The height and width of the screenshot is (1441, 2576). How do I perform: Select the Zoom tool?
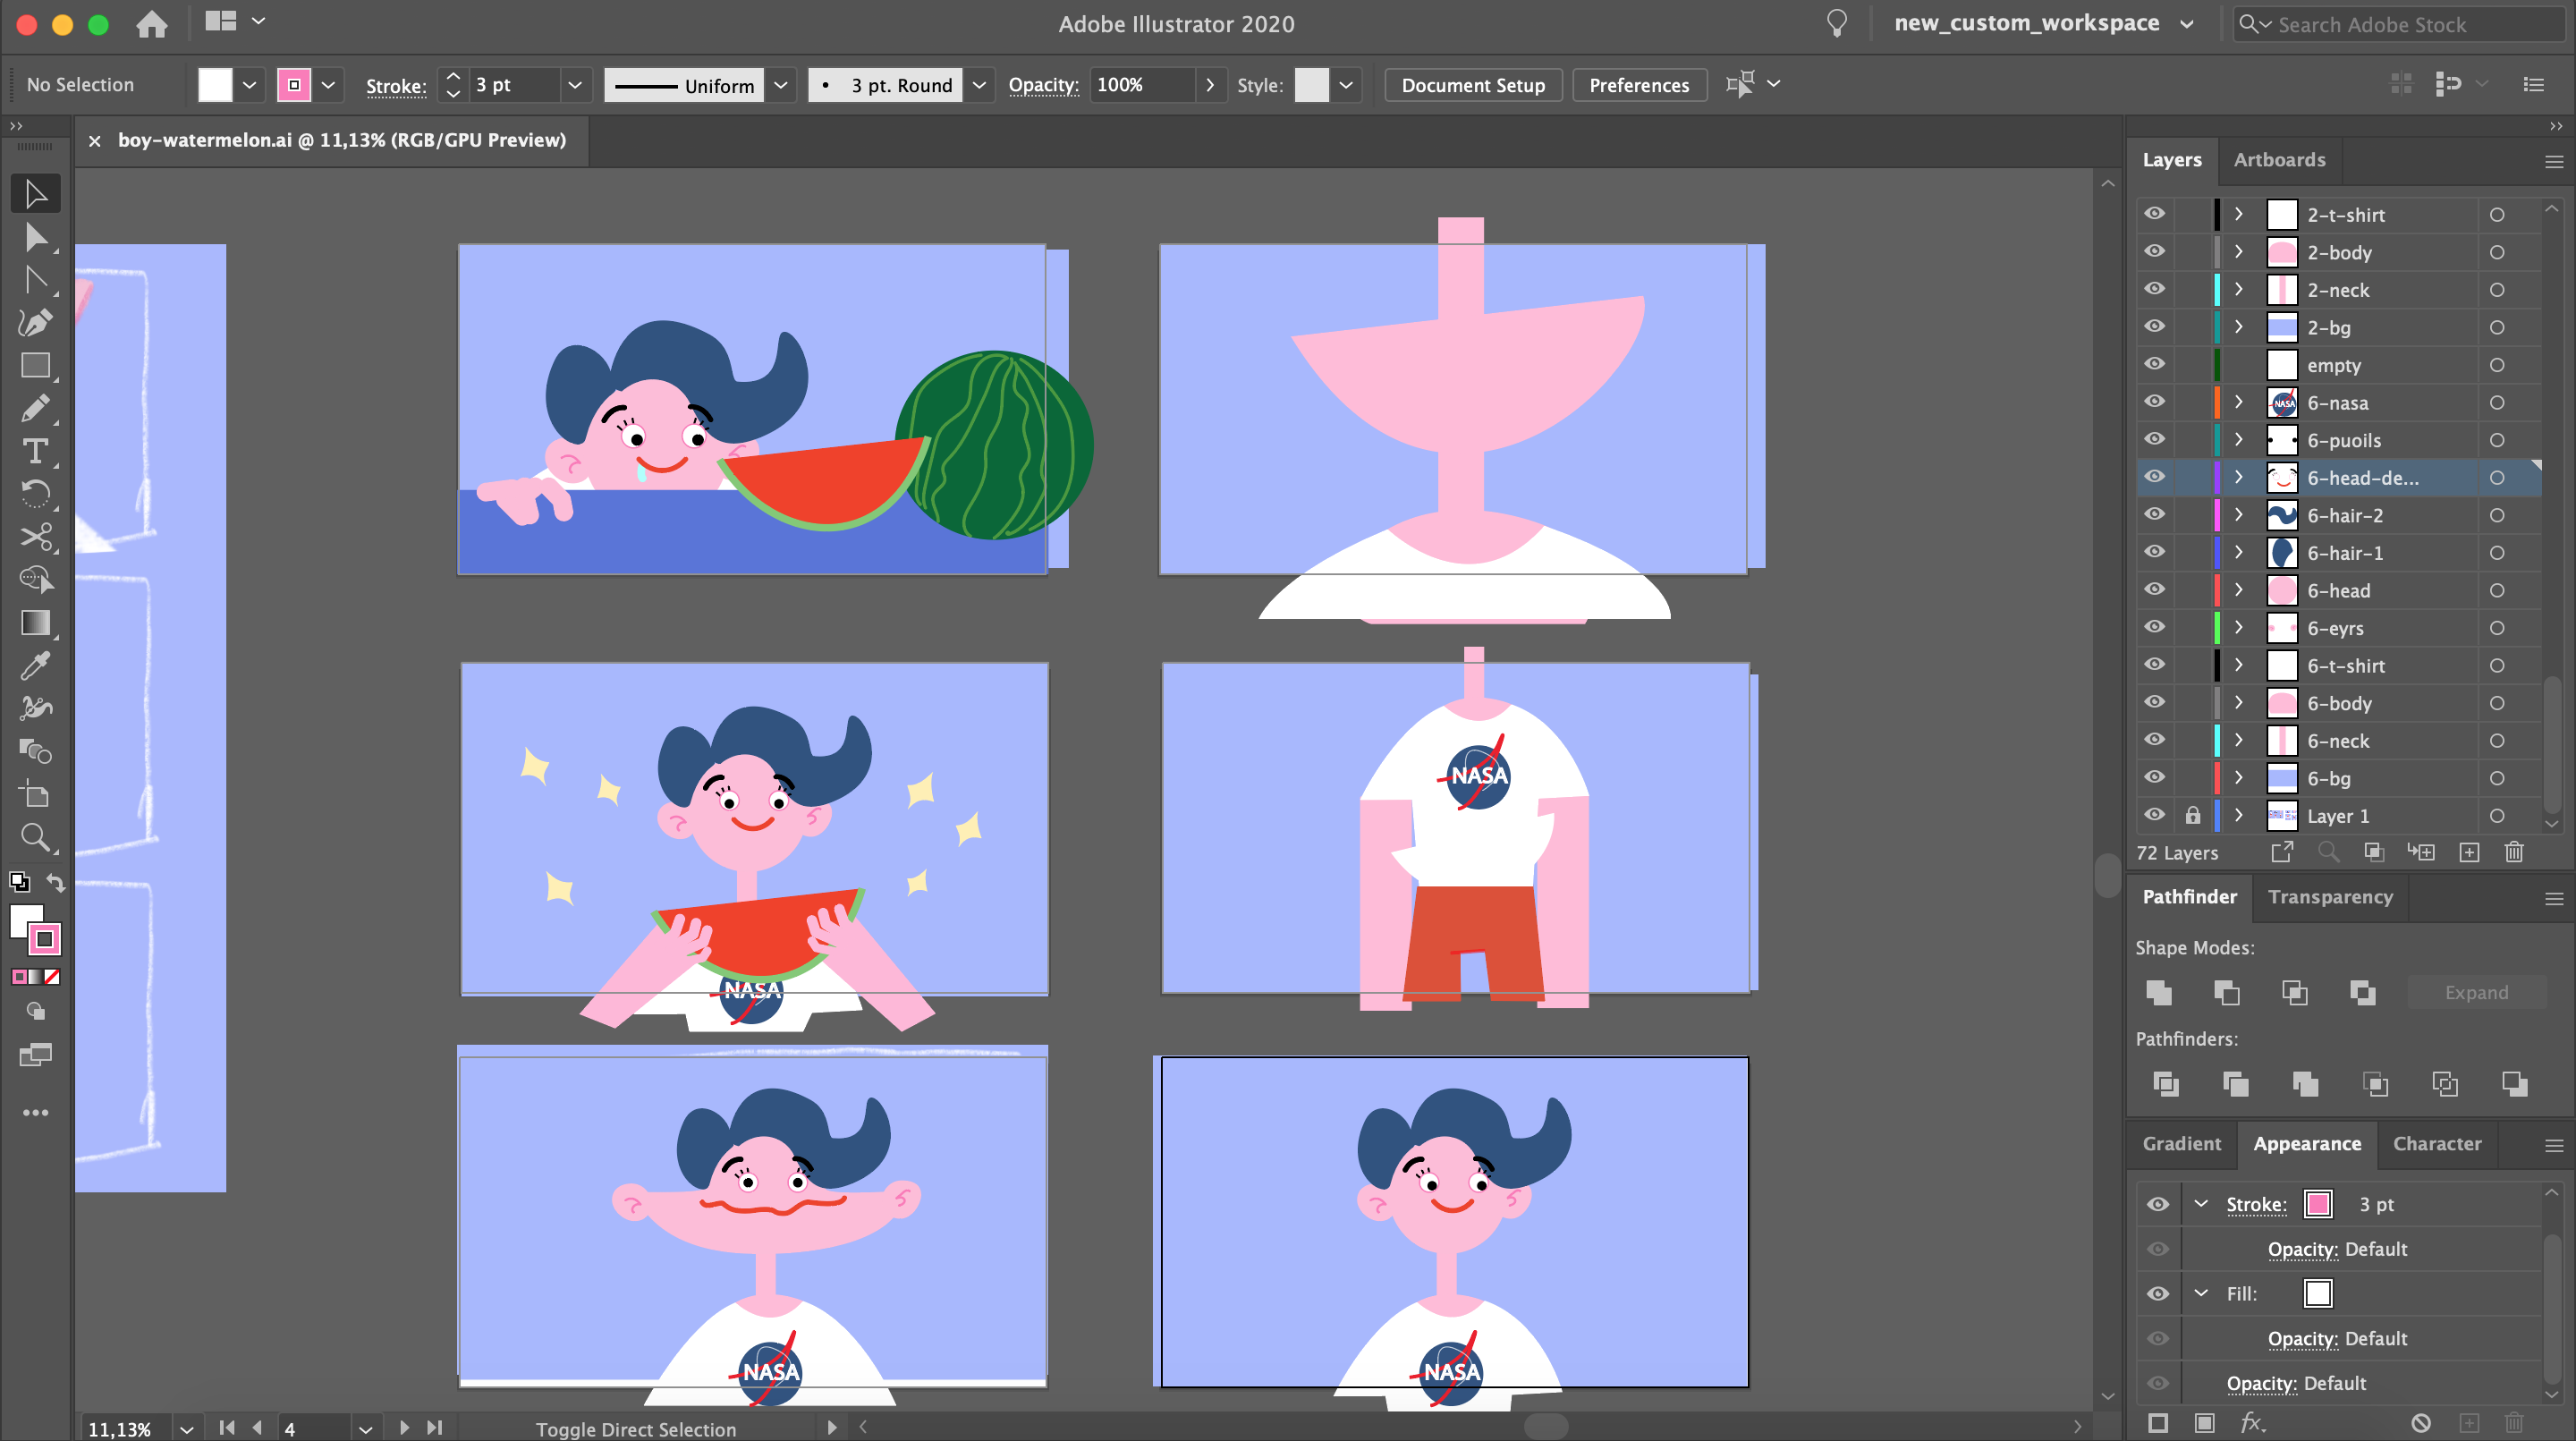tap(35, 837)
